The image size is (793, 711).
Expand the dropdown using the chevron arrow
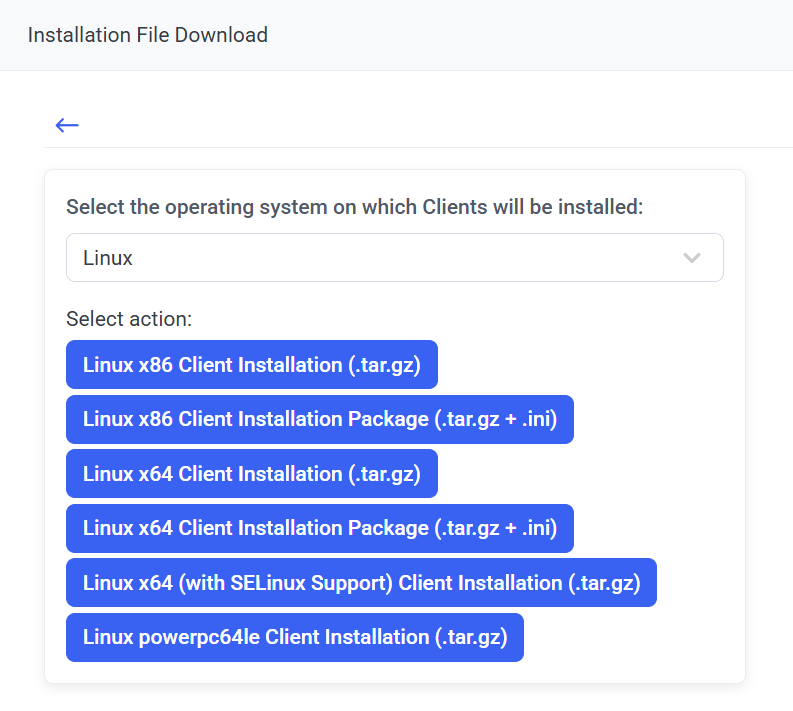point(691,258)
